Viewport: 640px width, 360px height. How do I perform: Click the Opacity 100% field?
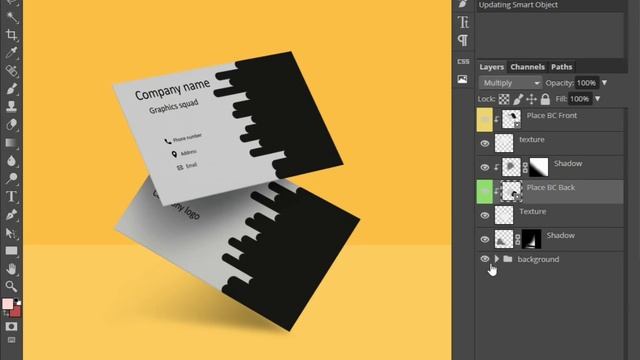click(587, 83)
